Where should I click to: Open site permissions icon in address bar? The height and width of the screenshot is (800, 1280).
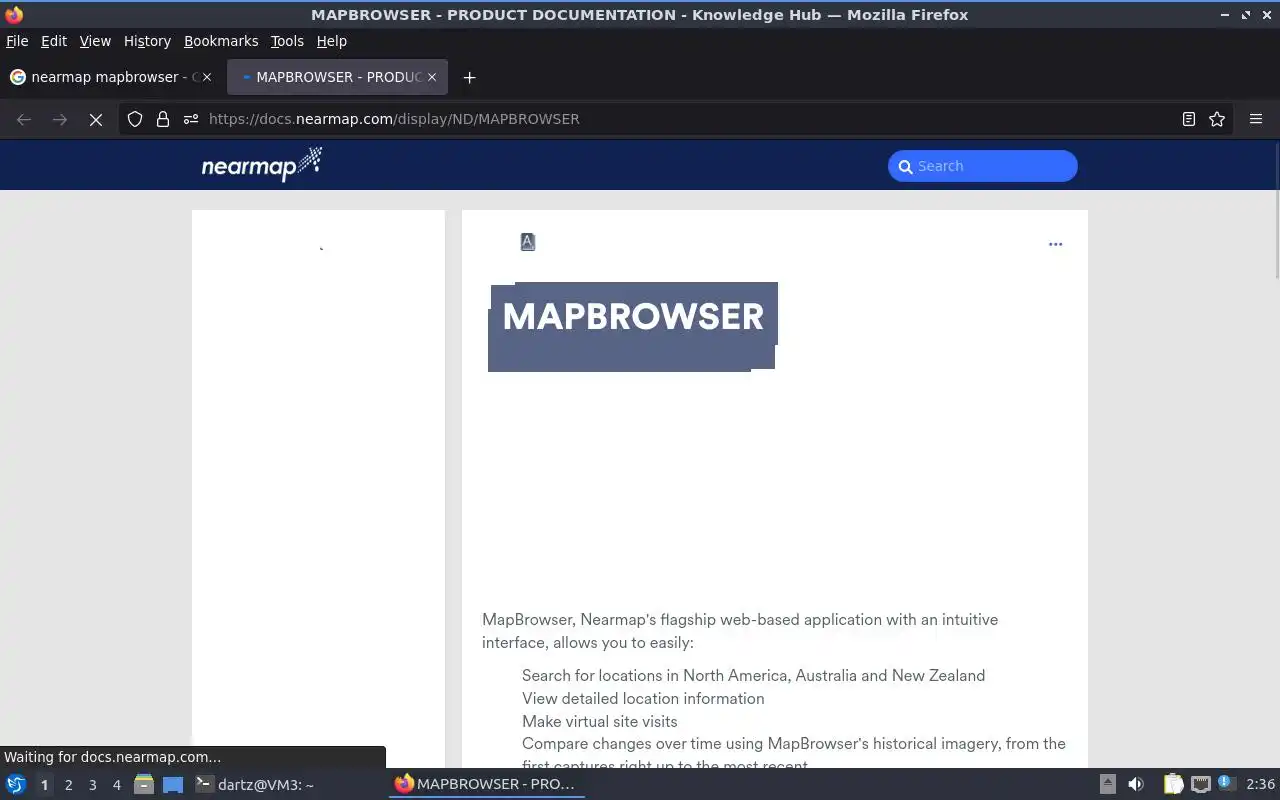[x=191, y=119]
